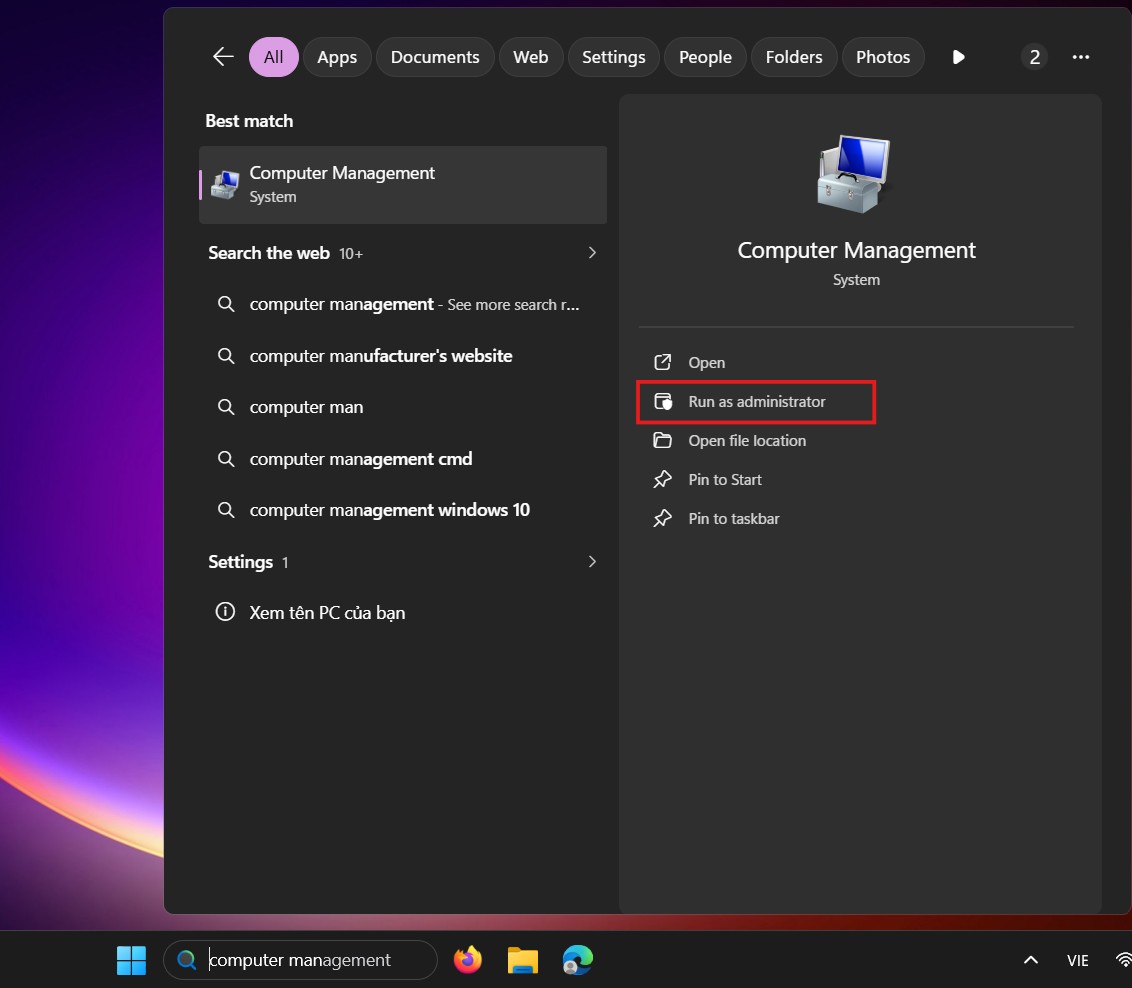Select the Documents filter tab
Viewport: 1132px width, 988px height.
click(x=435, y=57)
